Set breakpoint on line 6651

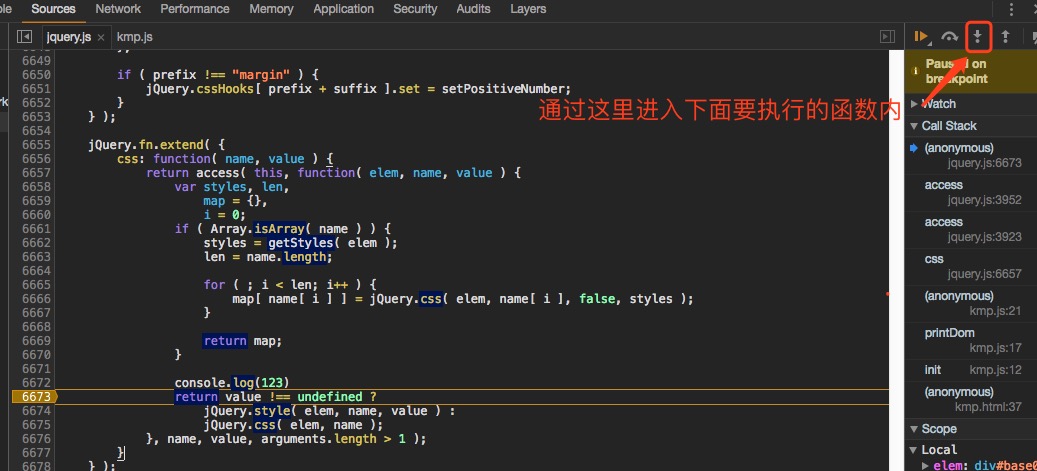click(36, 89)
